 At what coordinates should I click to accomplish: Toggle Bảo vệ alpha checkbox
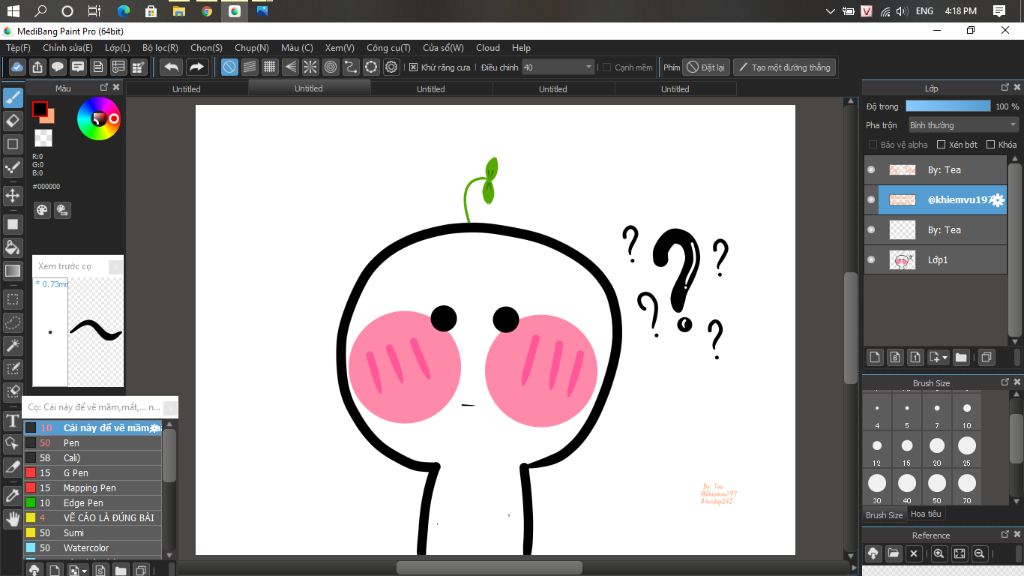[x=872, y=144]
